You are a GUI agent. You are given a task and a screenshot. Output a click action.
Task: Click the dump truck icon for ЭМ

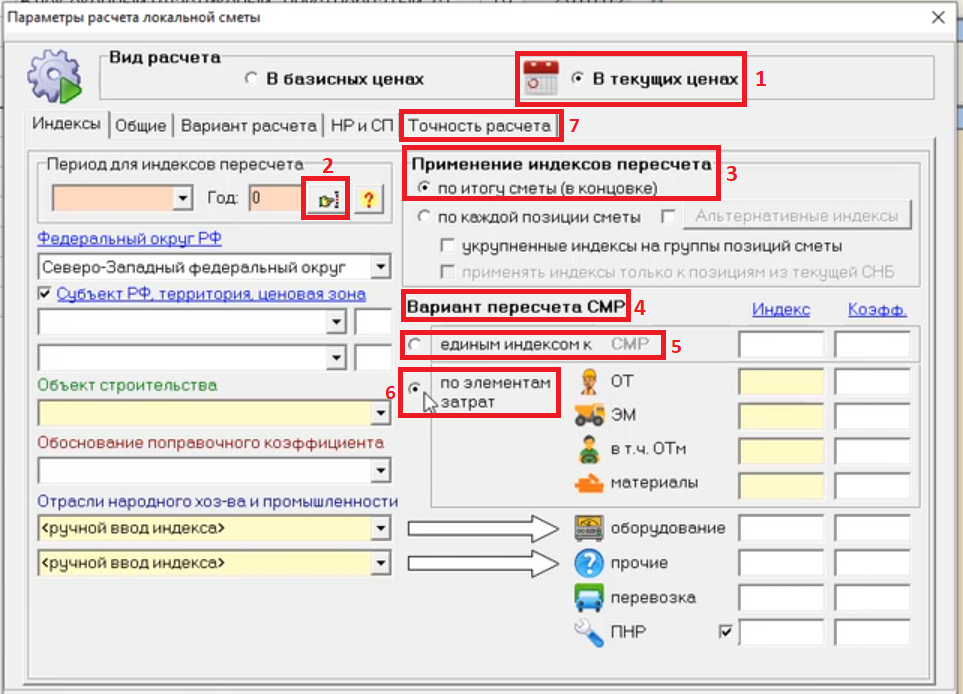[590, 414]
